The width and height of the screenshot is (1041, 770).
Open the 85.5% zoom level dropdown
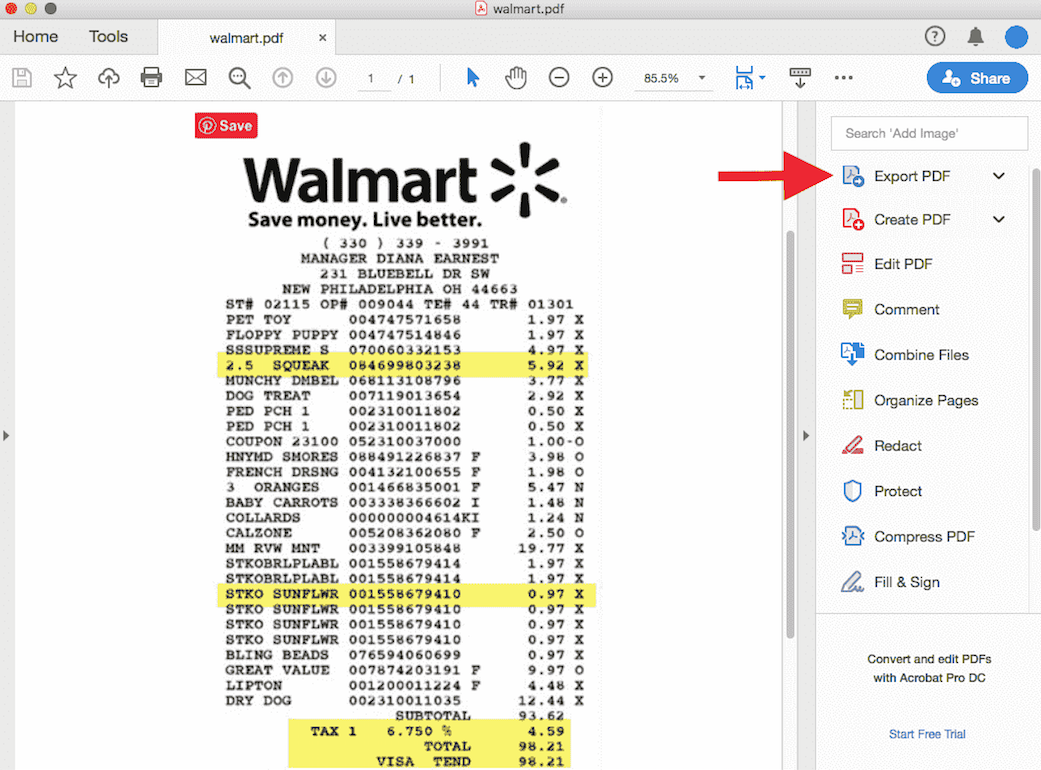pyautogui.click(x=673, y=78)
